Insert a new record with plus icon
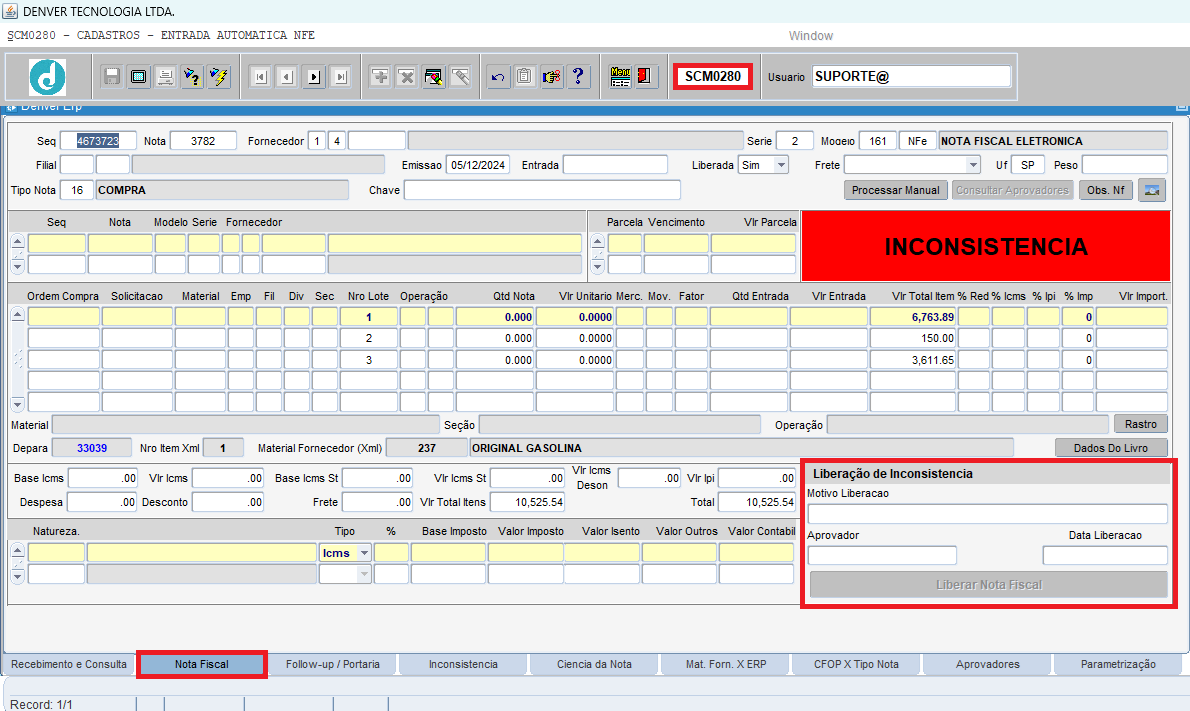 pyautogui.click(x=380, y=77)
